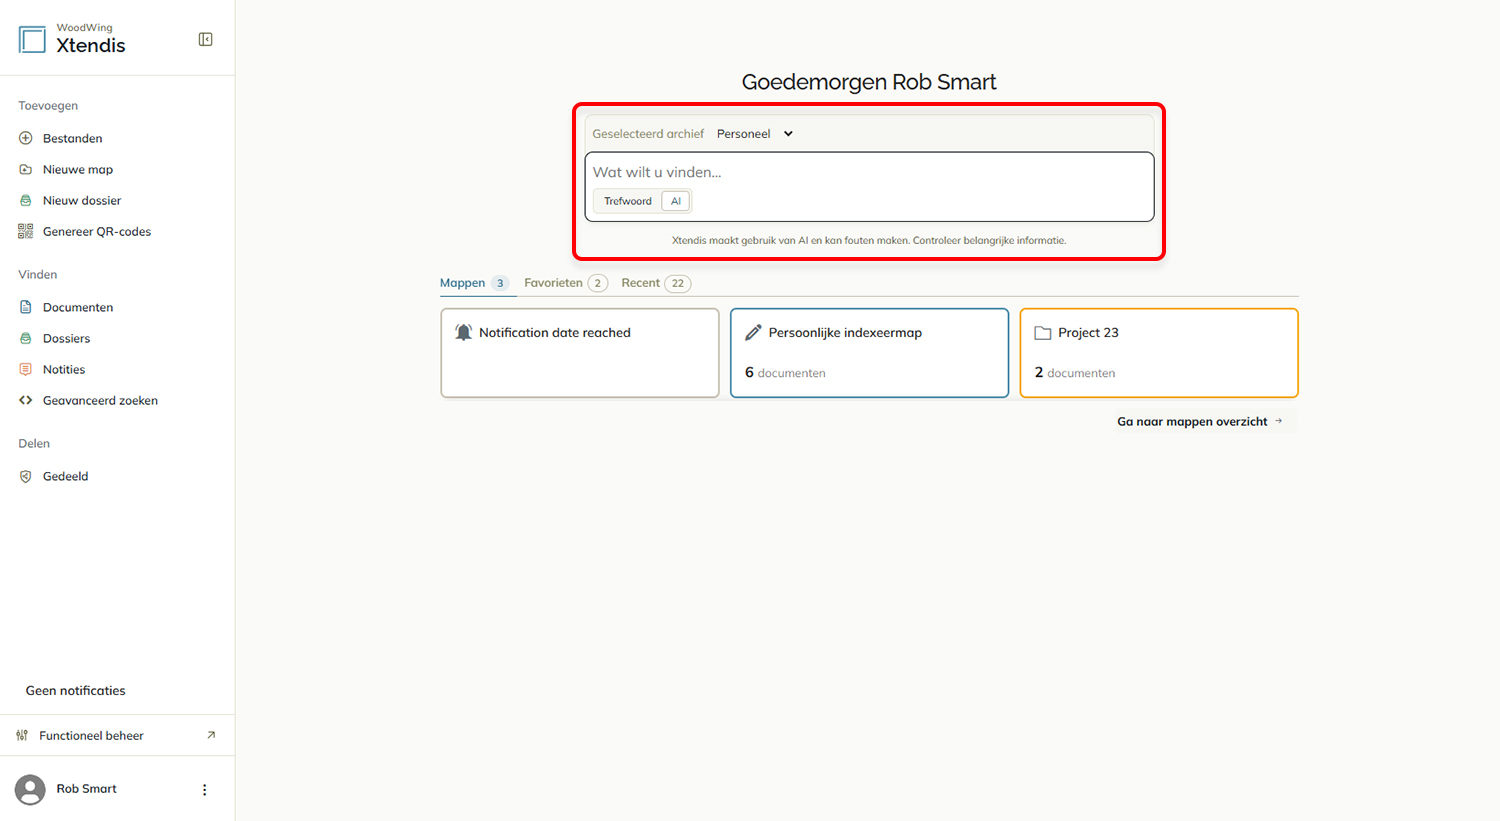1500x821 pixels.
Task: Click the Rob Smart user name
Action: pyautogui.click(x=86, y=789)
